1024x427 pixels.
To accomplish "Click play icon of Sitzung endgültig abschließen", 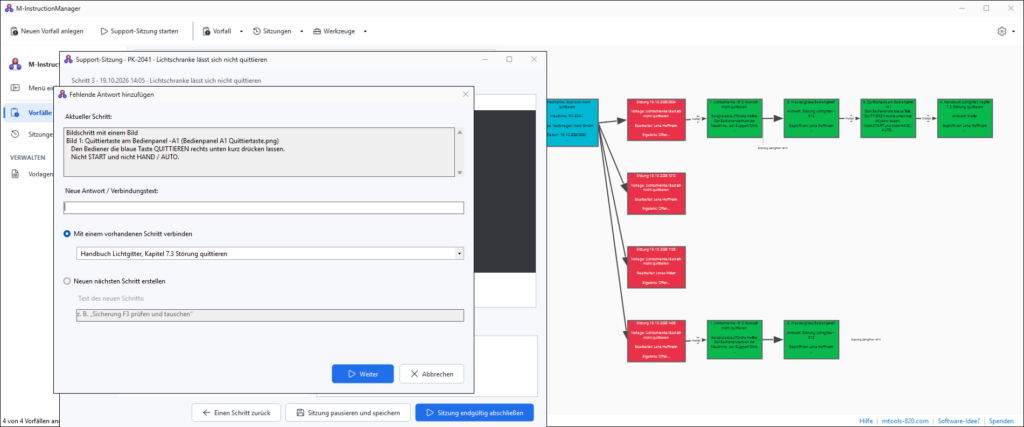I will [x=429, y=413].
